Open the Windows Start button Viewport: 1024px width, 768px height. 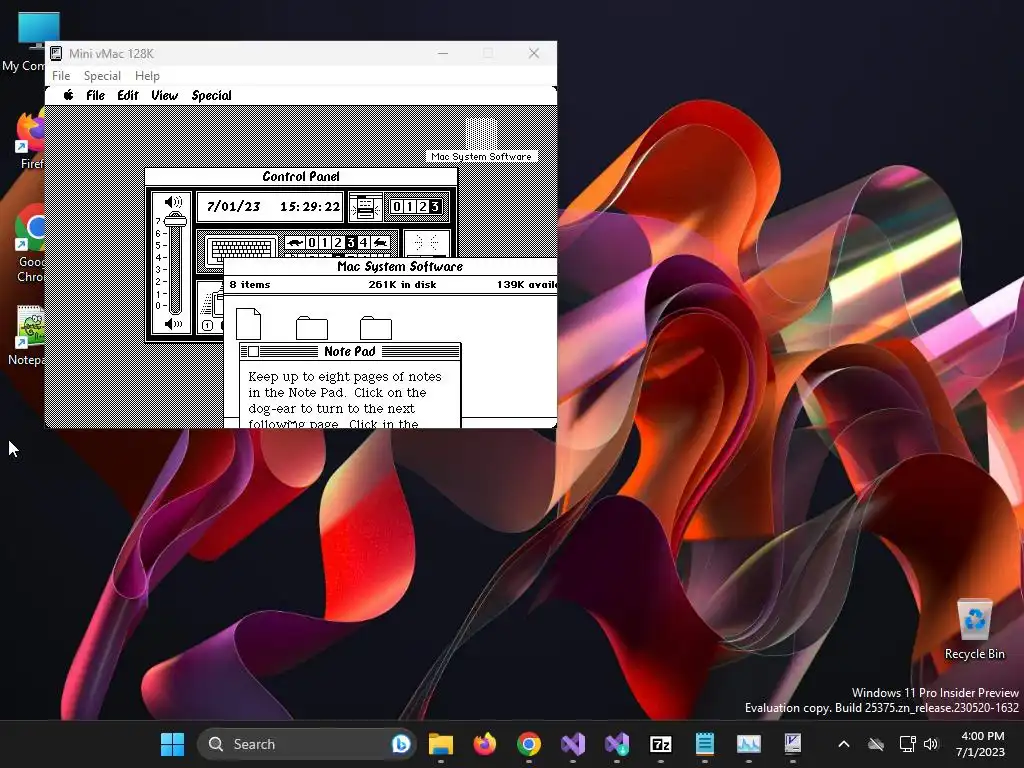point(172,744)
